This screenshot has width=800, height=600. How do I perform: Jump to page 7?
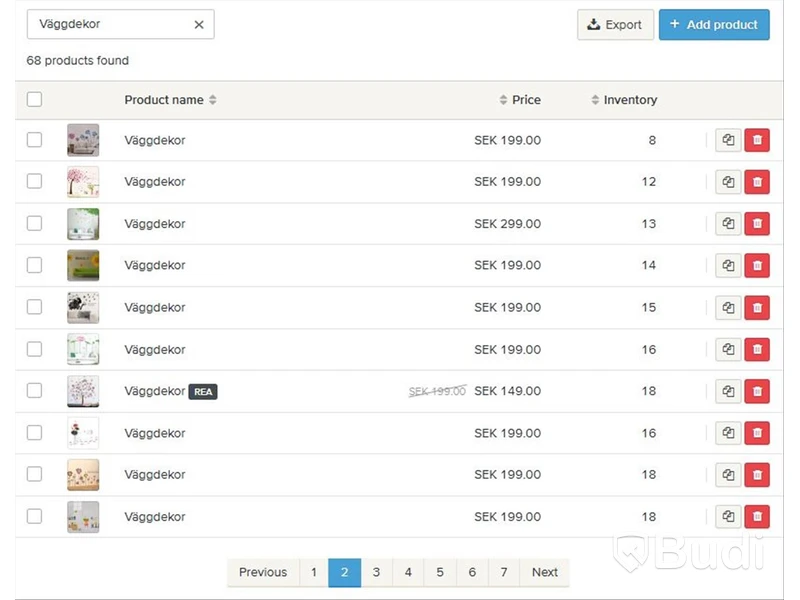tap(504, 572)
